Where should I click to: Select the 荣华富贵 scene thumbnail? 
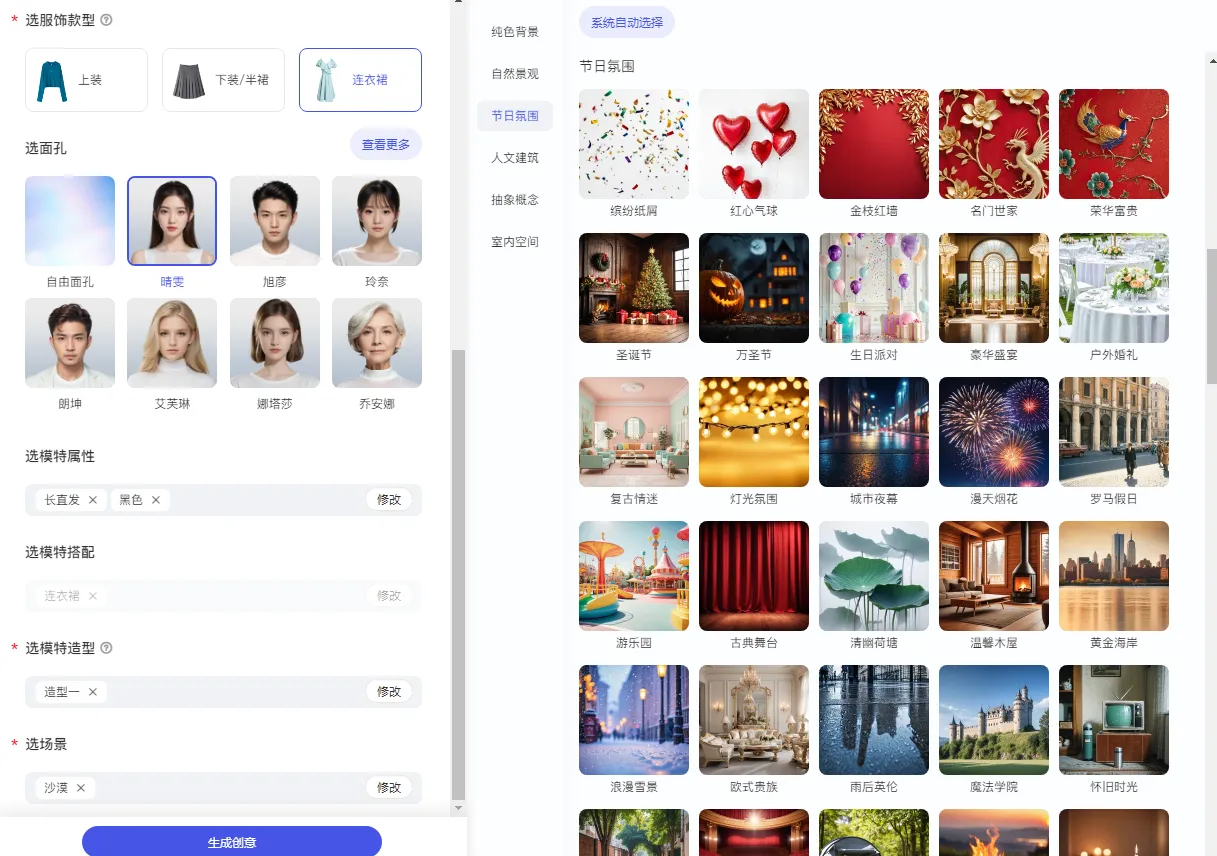point(1114,144)
